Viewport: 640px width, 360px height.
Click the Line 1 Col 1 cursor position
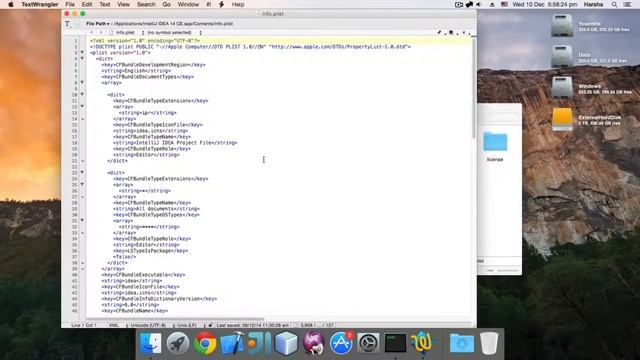click(x=84, y=325)
